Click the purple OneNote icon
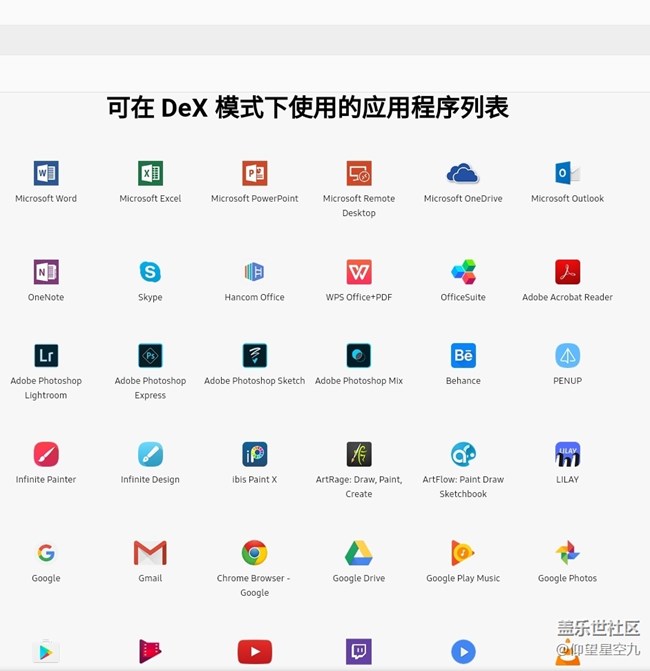Image resolution: width=650 pixels, height=671 pixels. pos(46,272)
